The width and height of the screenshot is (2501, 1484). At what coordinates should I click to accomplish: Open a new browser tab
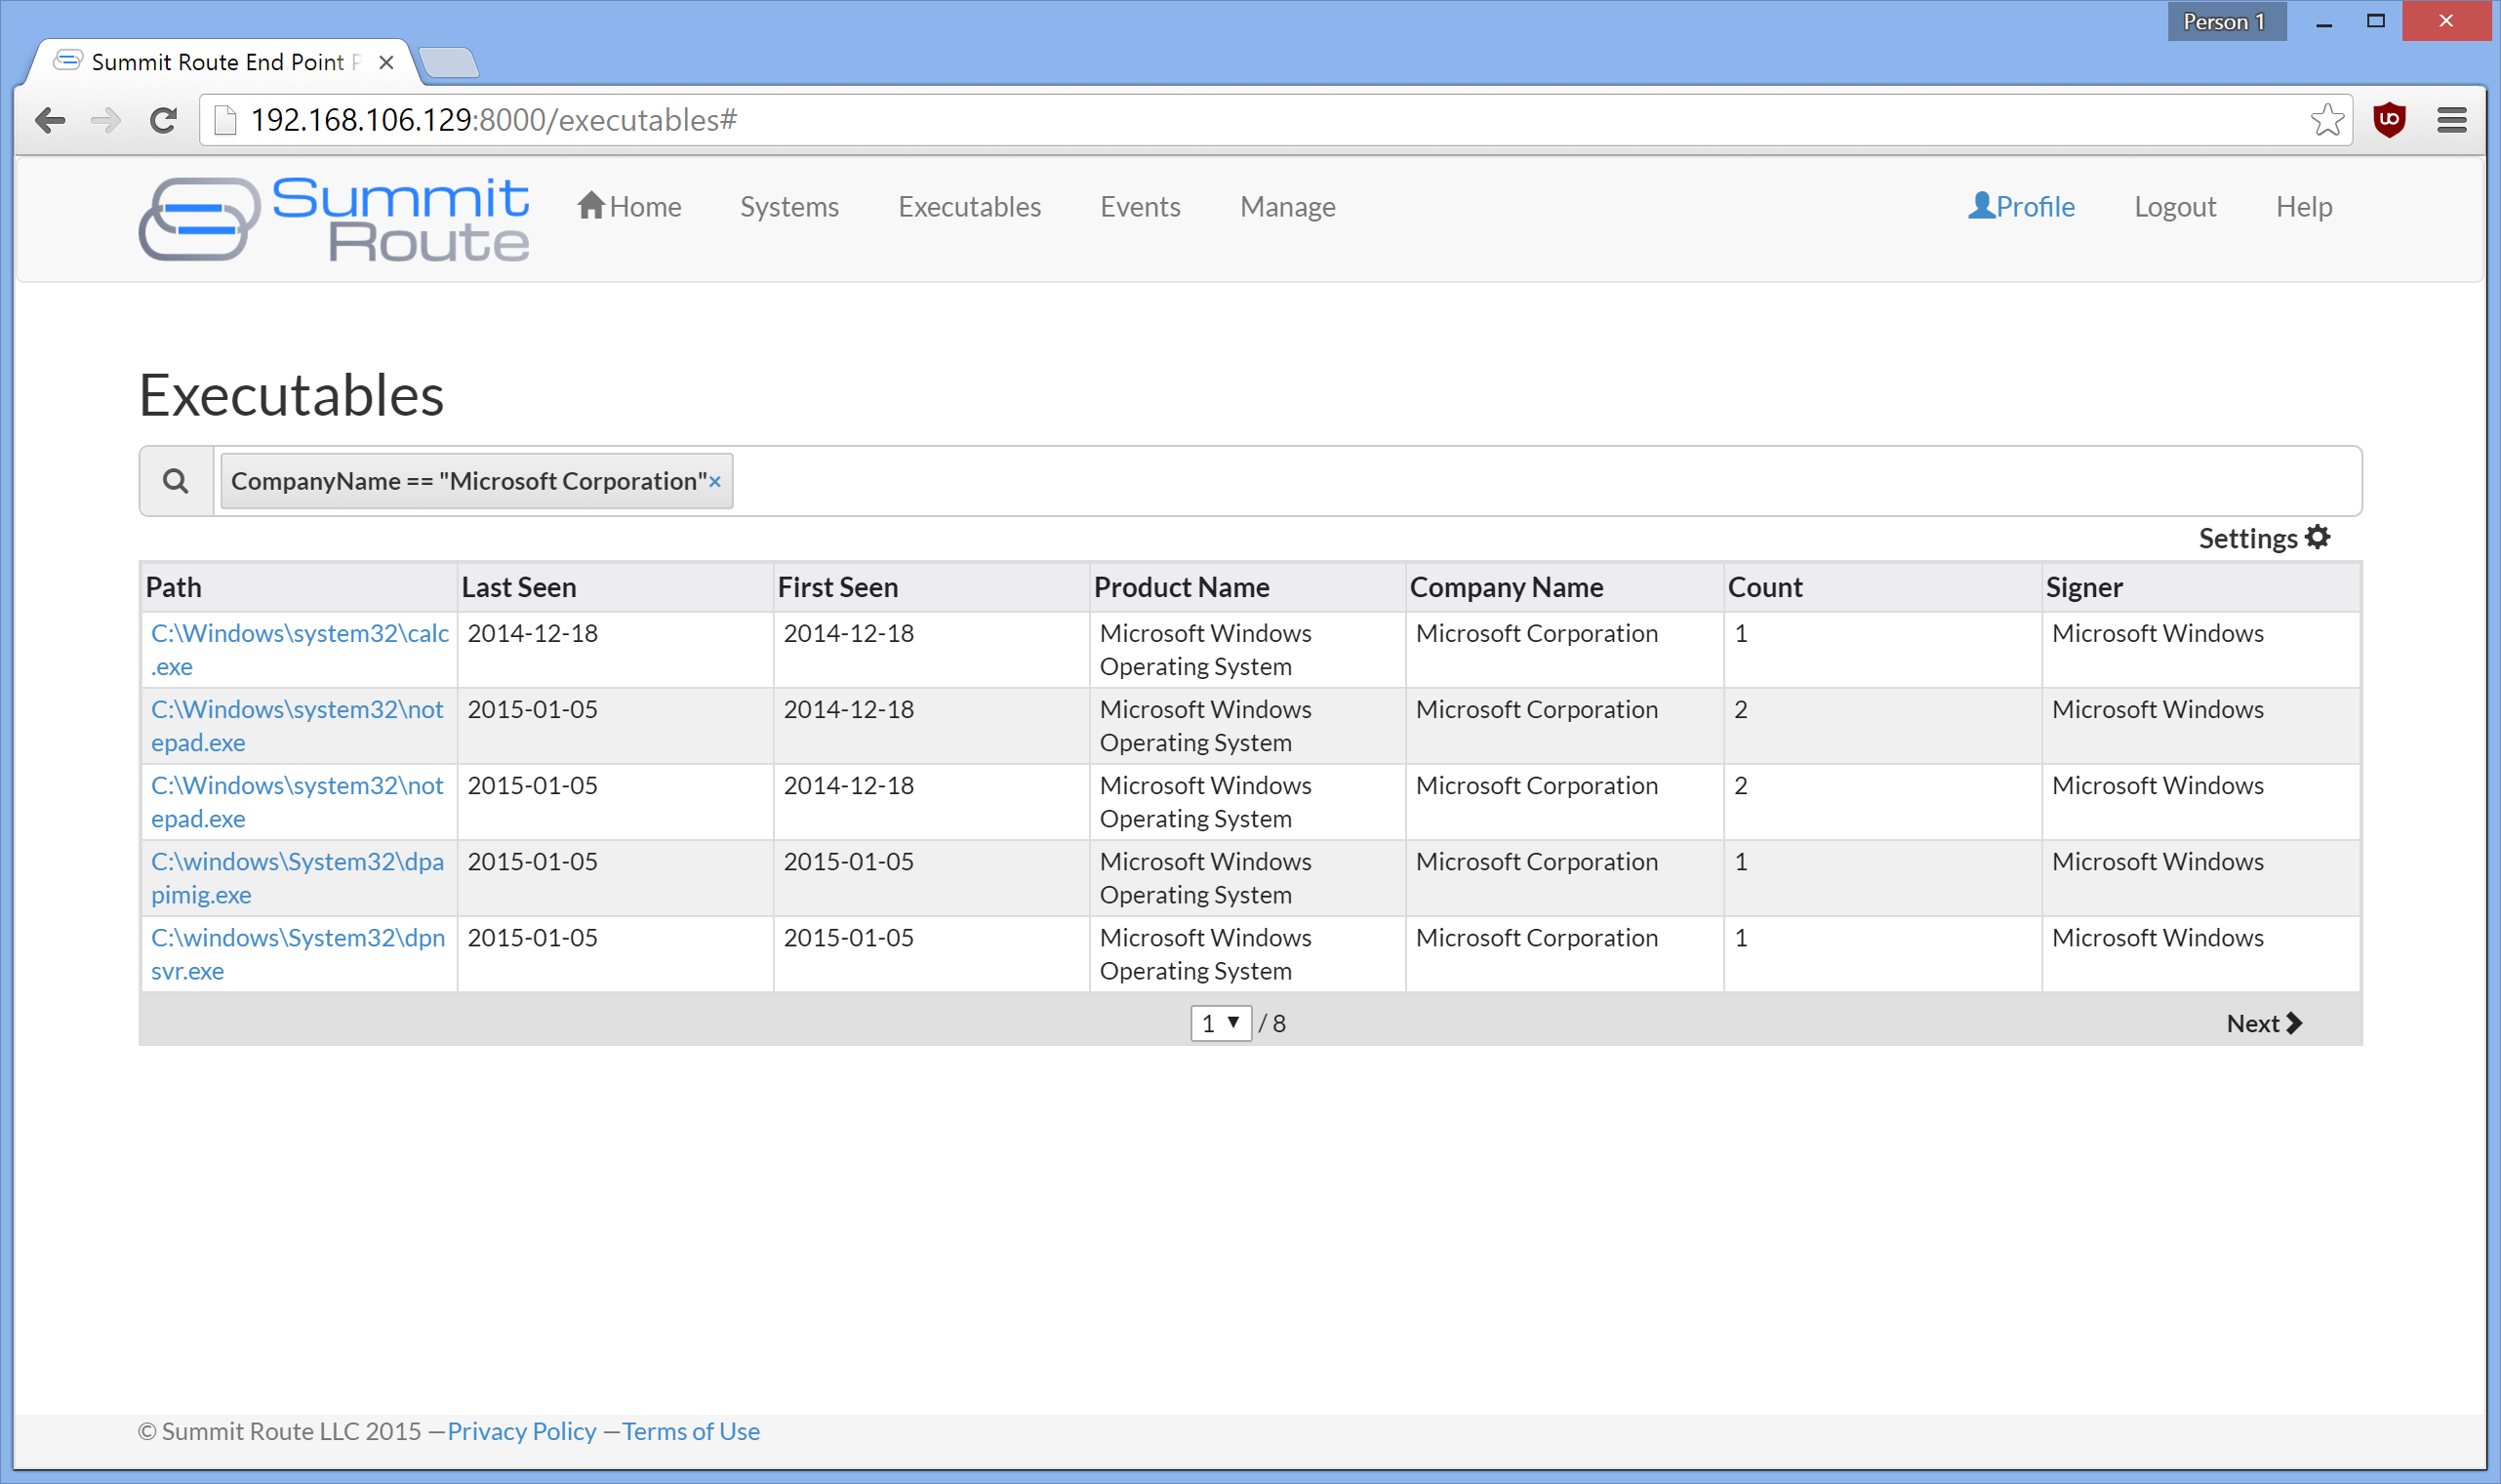pyautogui.click(x=449, y=63)
